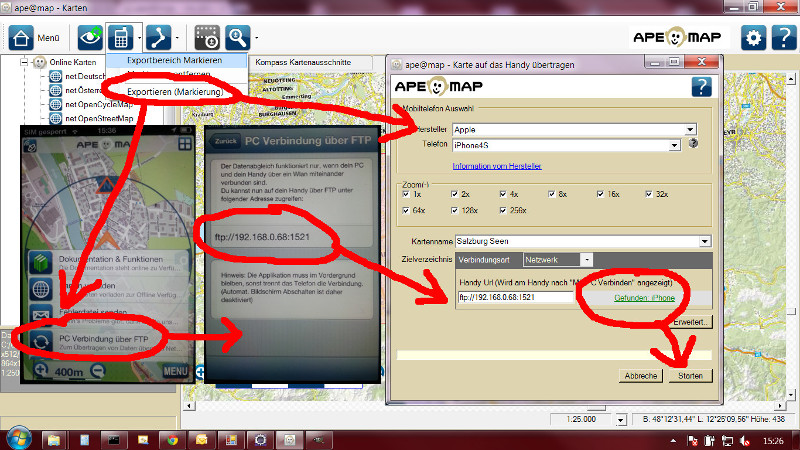Toggle the 2x zoom checkbox

453,193
